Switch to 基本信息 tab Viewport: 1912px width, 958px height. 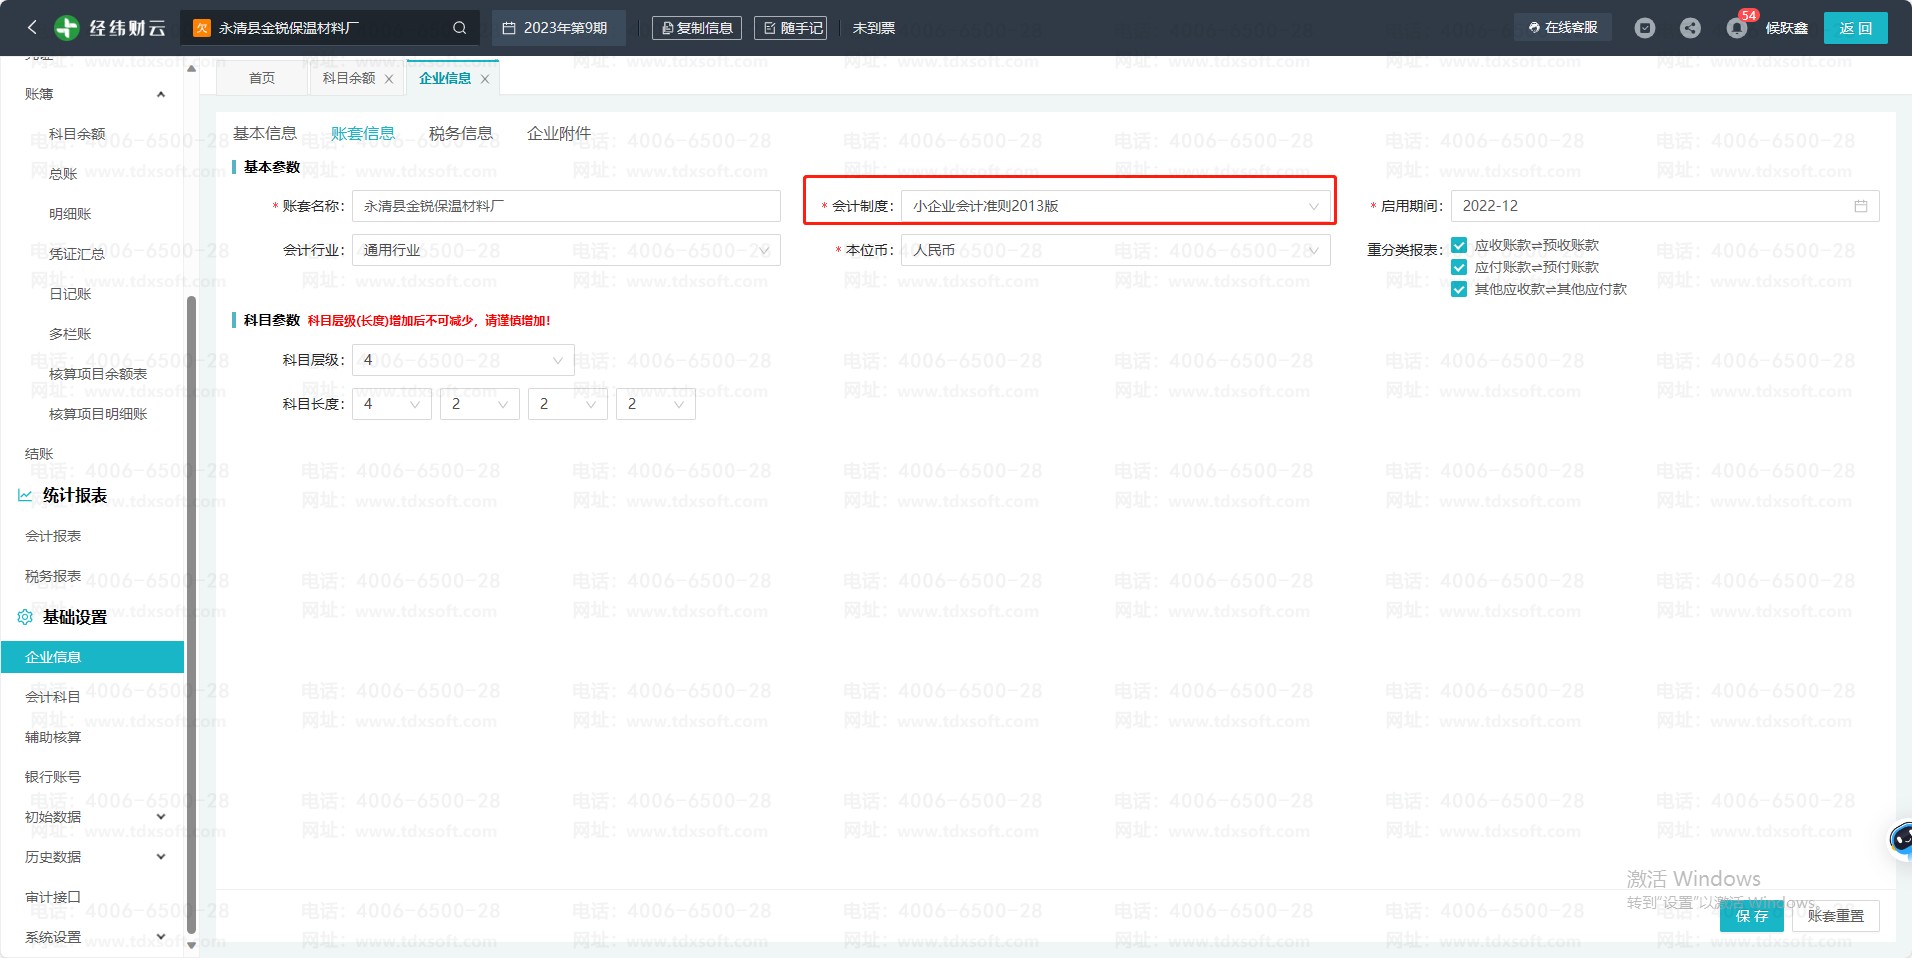pos(265,133)
